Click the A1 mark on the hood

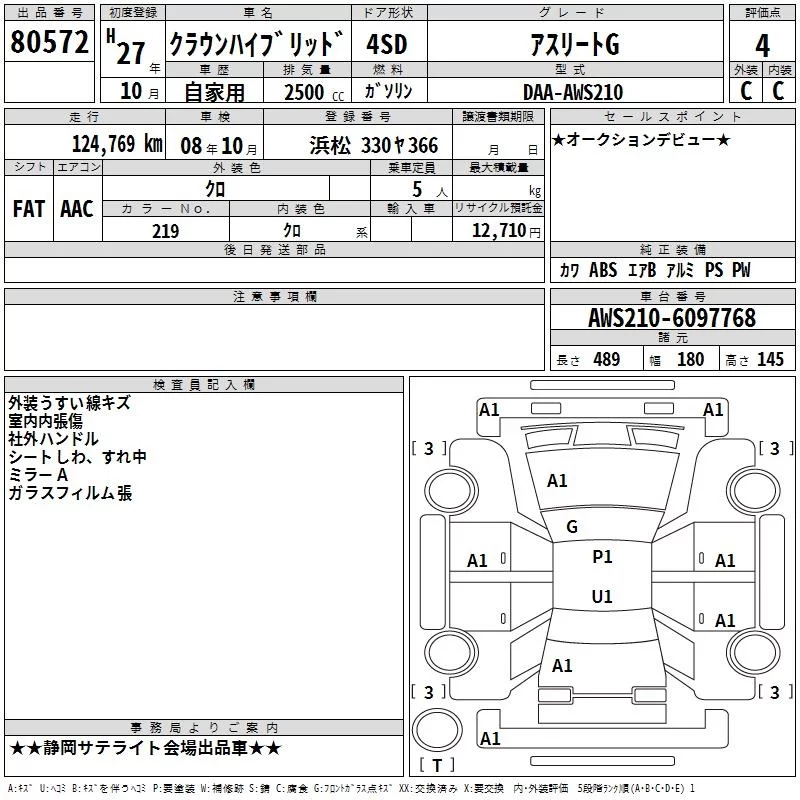(557, 481)
